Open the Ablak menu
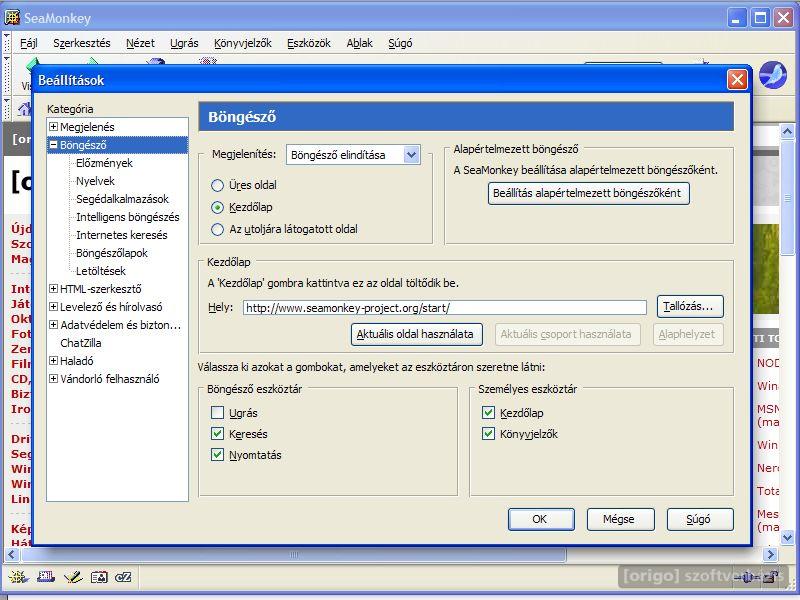Screen dimensions: 800x600 coord(360,43)
